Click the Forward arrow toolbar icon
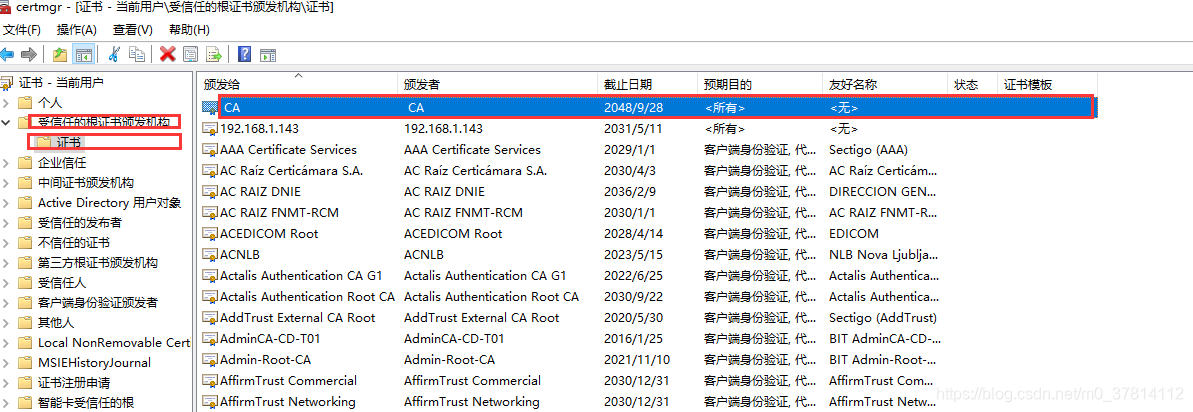The width and height of the screenshot is (1193, 412). pyautogui.click(x=30, y=54)
